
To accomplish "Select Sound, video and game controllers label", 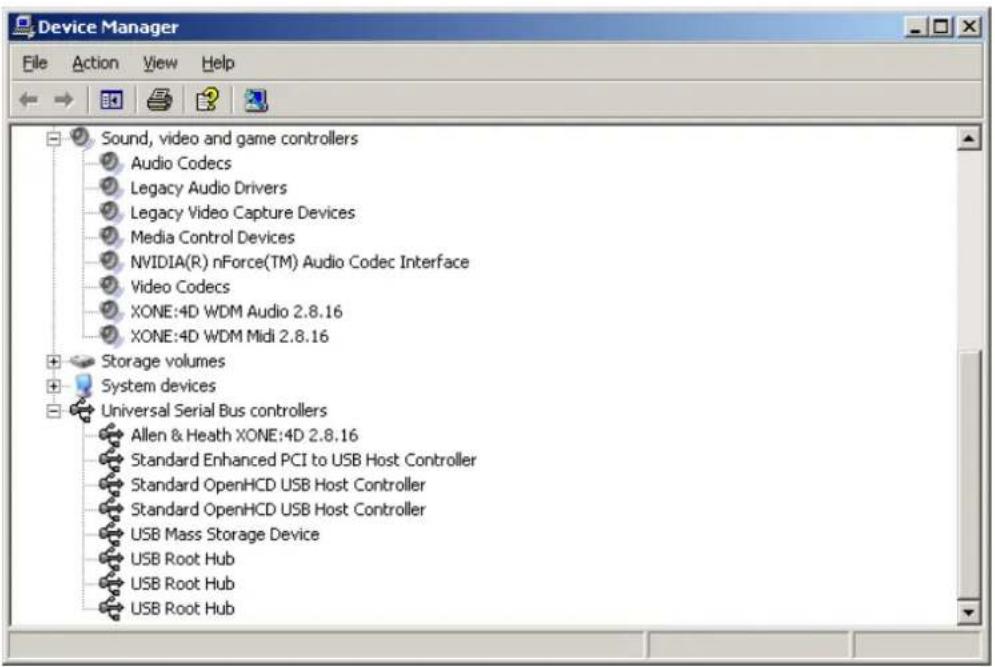I will 229,138.
